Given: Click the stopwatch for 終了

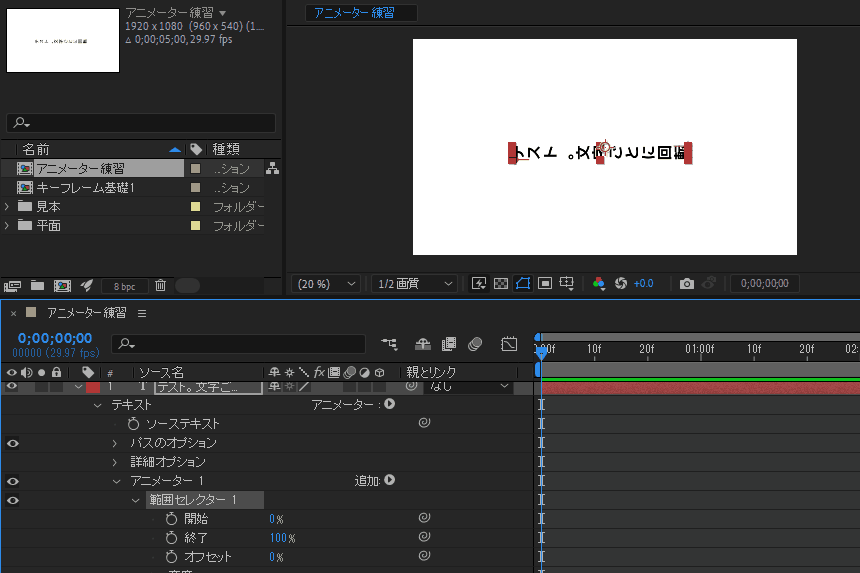Looking at the screenshot, I should 171,537.
